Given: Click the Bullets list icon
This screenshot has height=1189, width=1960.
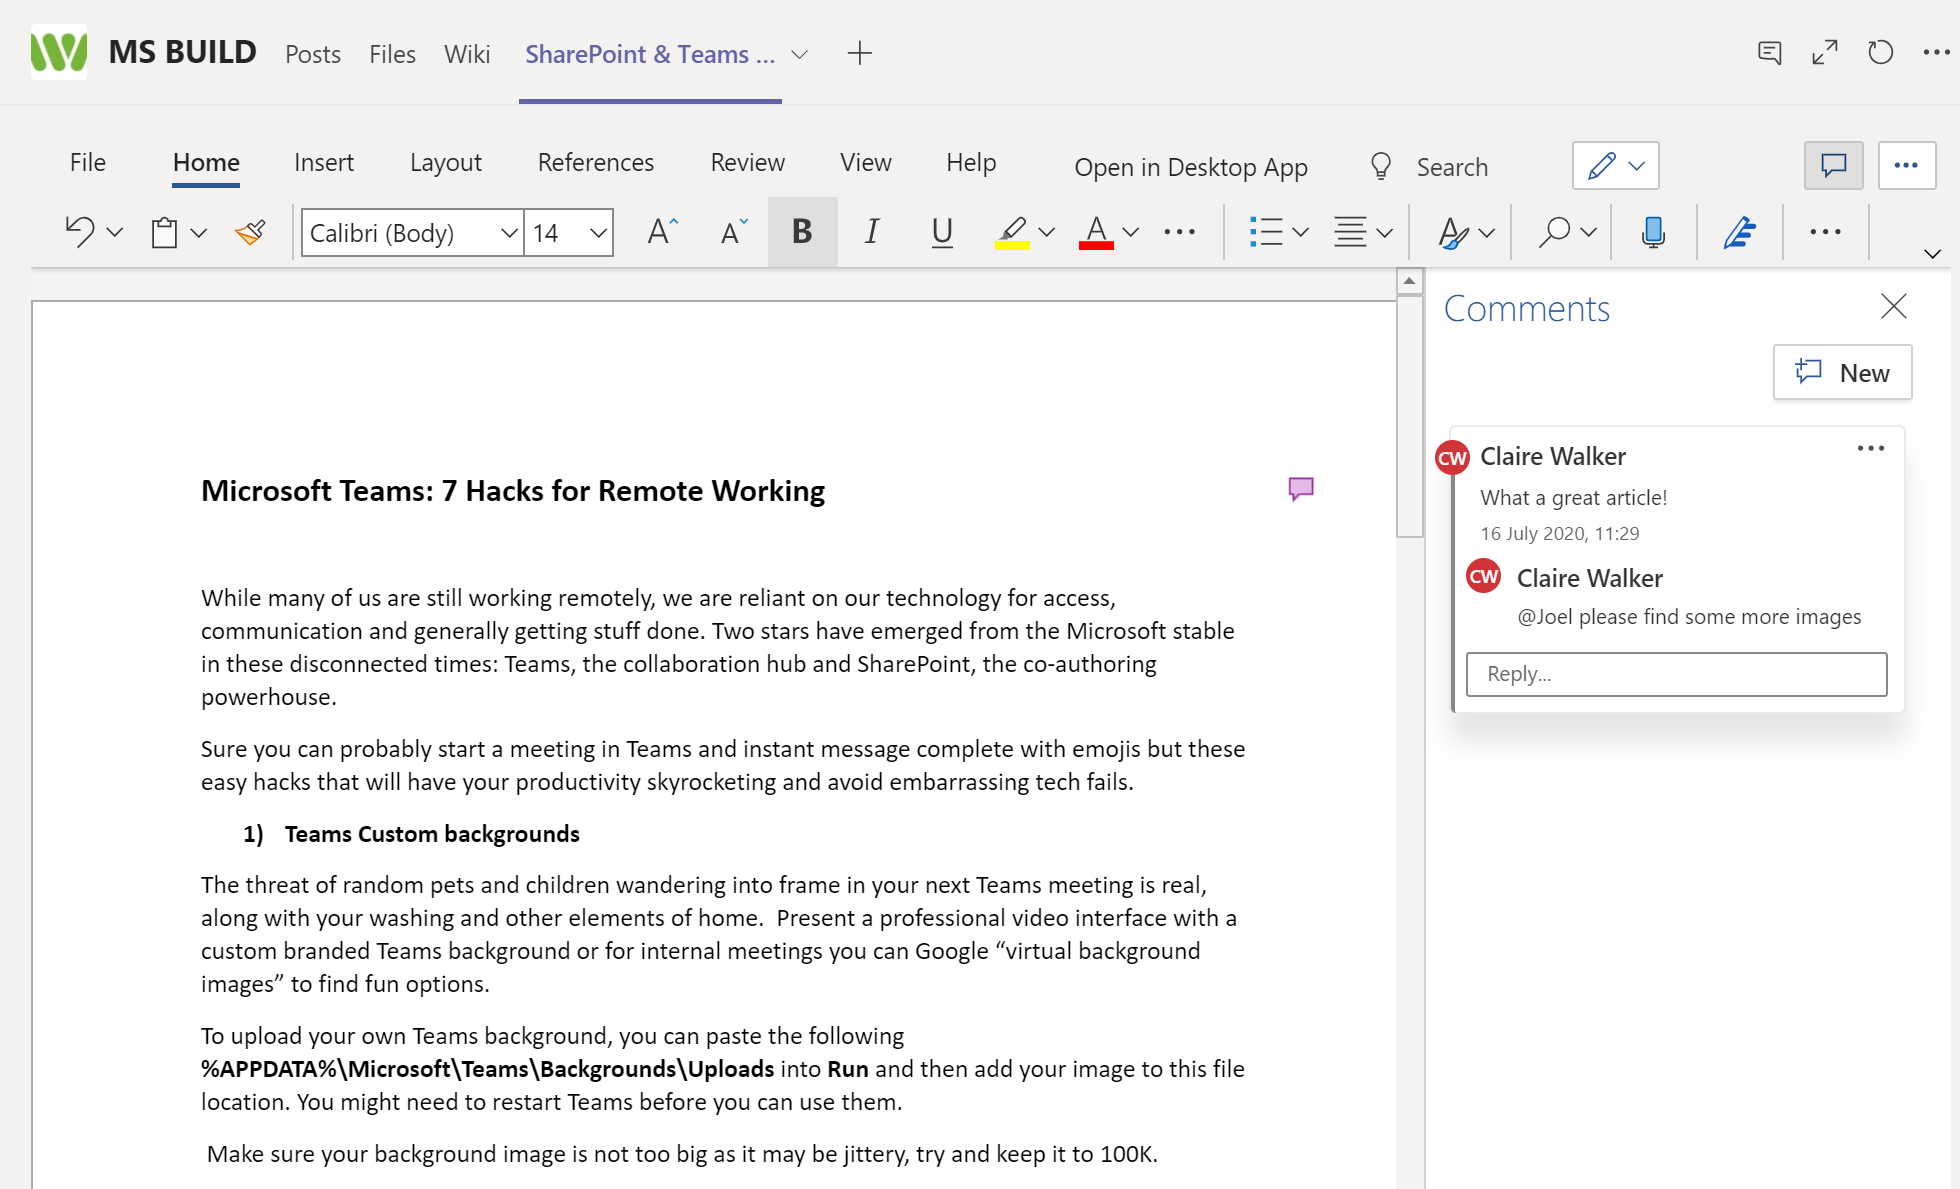Looking at the screenshot, I should point(1266,232).
